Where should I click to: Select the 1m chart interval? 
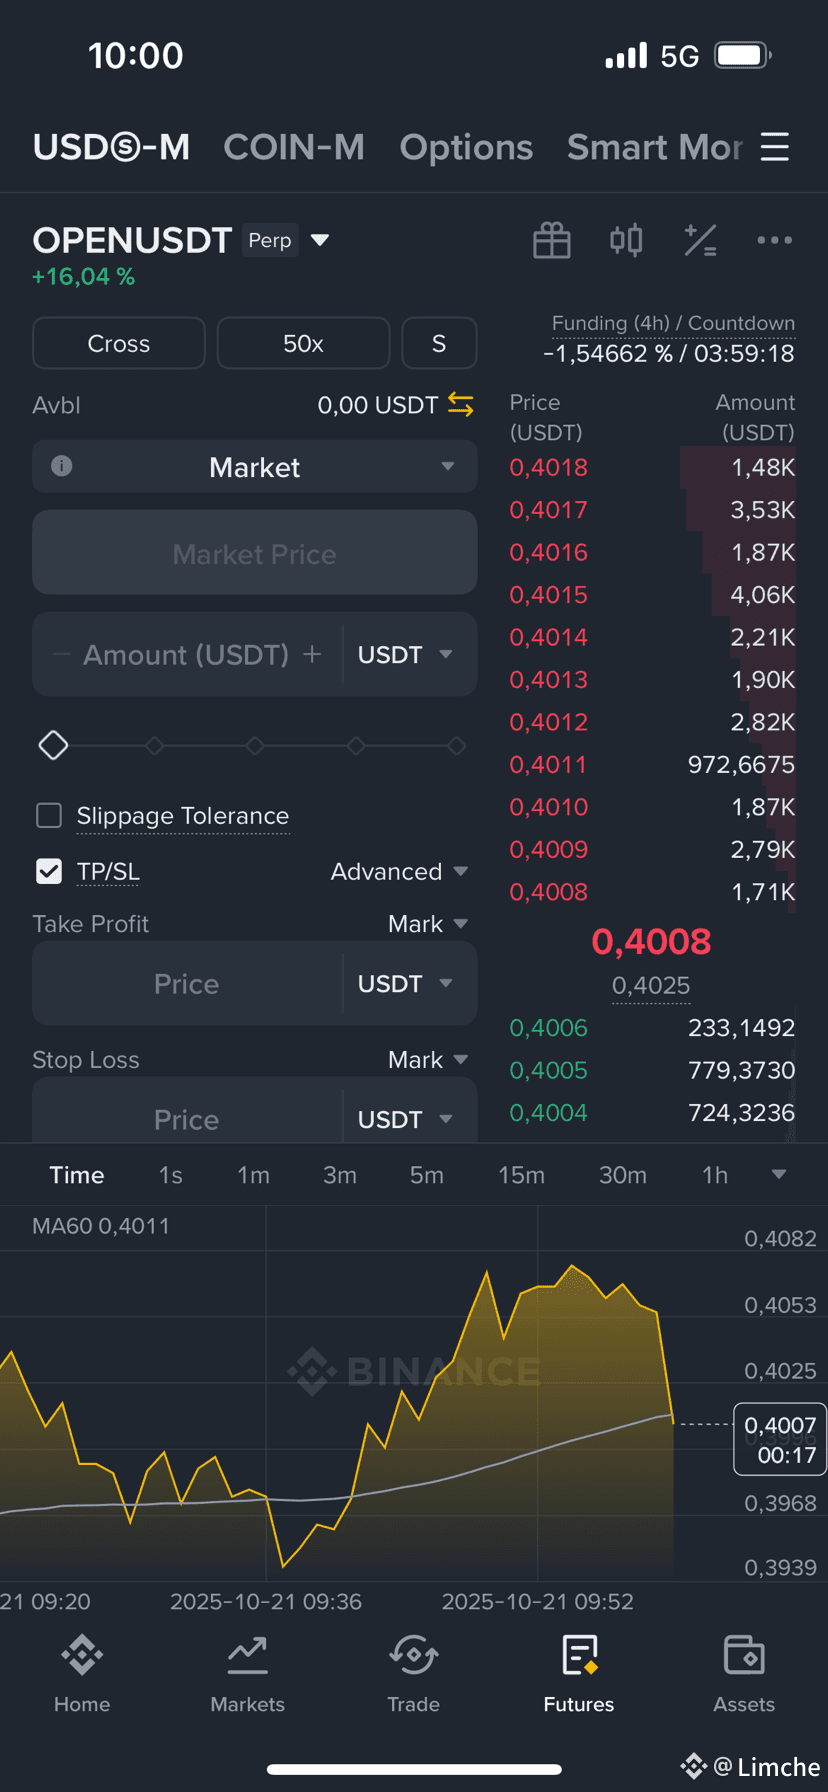coord(253,1175)
